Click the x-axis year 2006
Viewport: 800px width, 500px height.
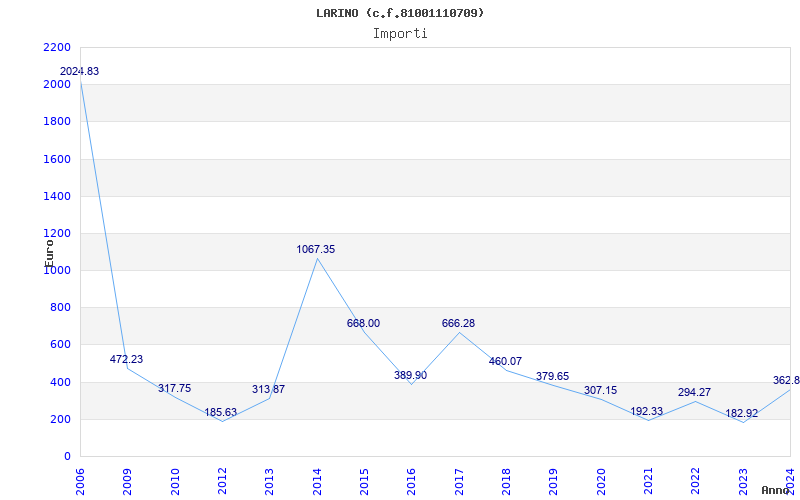coord(80,482)
